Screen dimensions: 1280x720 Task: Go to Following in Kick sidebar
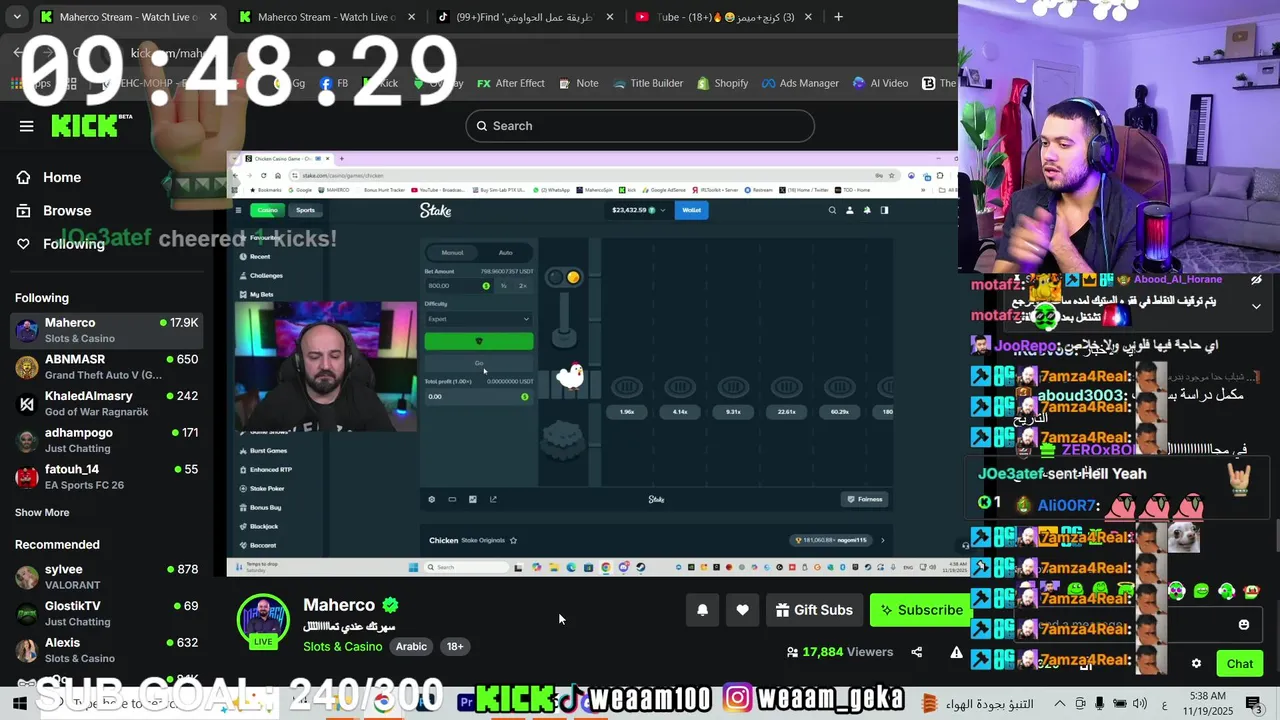(x=73, y=243)
